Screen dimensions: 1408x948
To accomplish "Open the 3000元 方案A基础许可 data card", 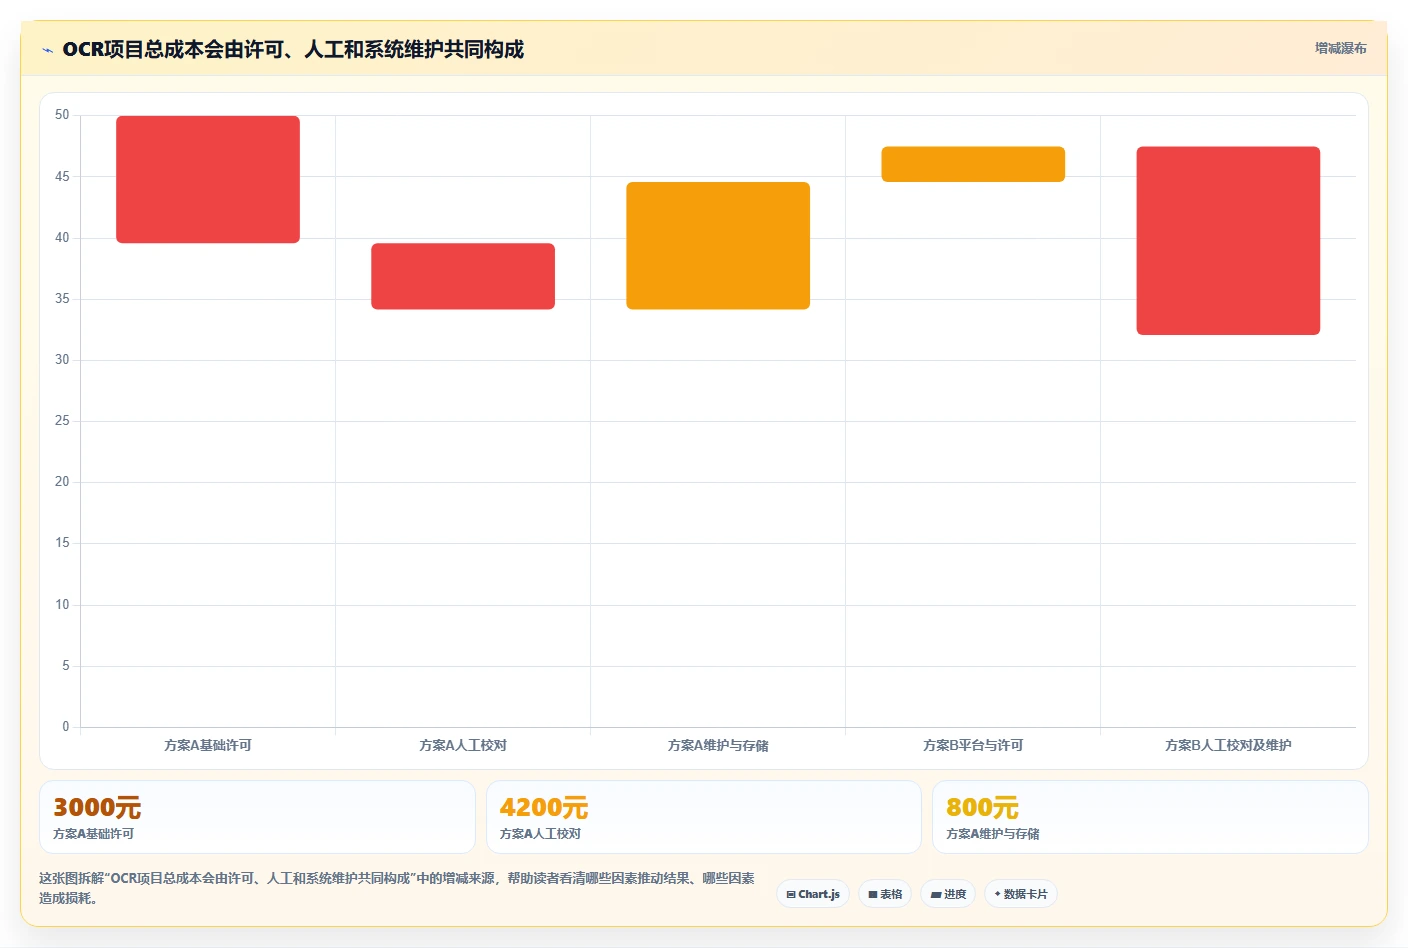I will 257,817.
